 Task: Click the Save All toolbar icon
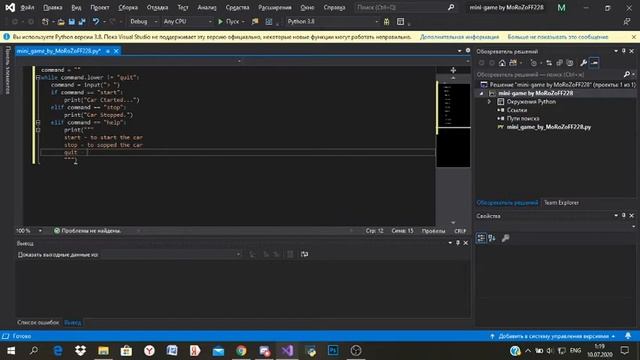tap(82, 22)
